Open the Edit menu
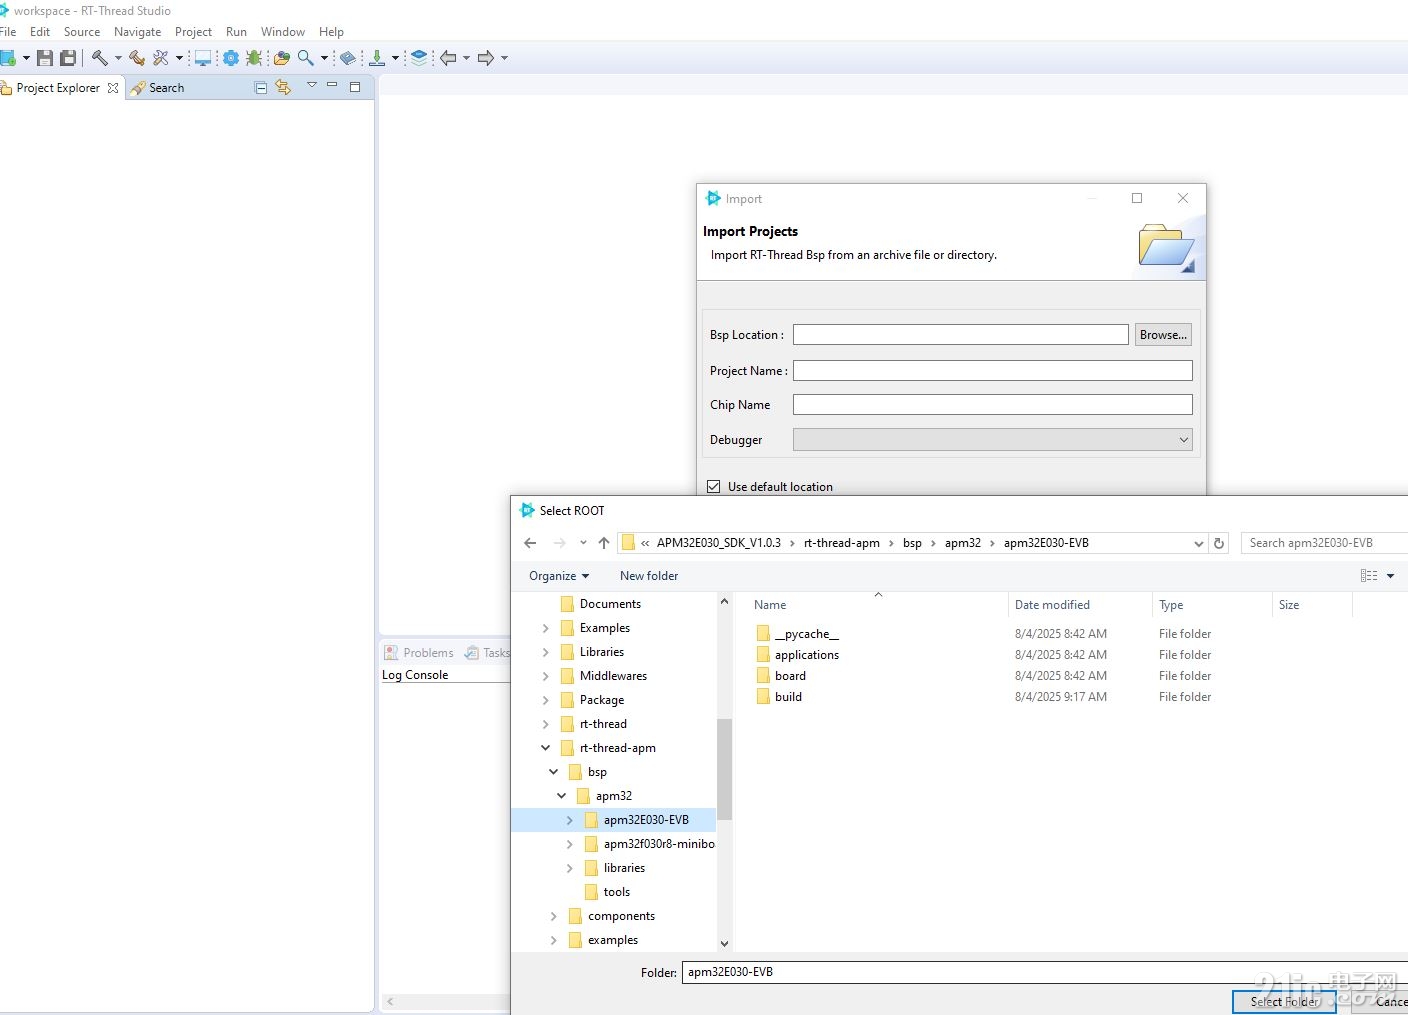1408x1015 pixels. (40, 32)
